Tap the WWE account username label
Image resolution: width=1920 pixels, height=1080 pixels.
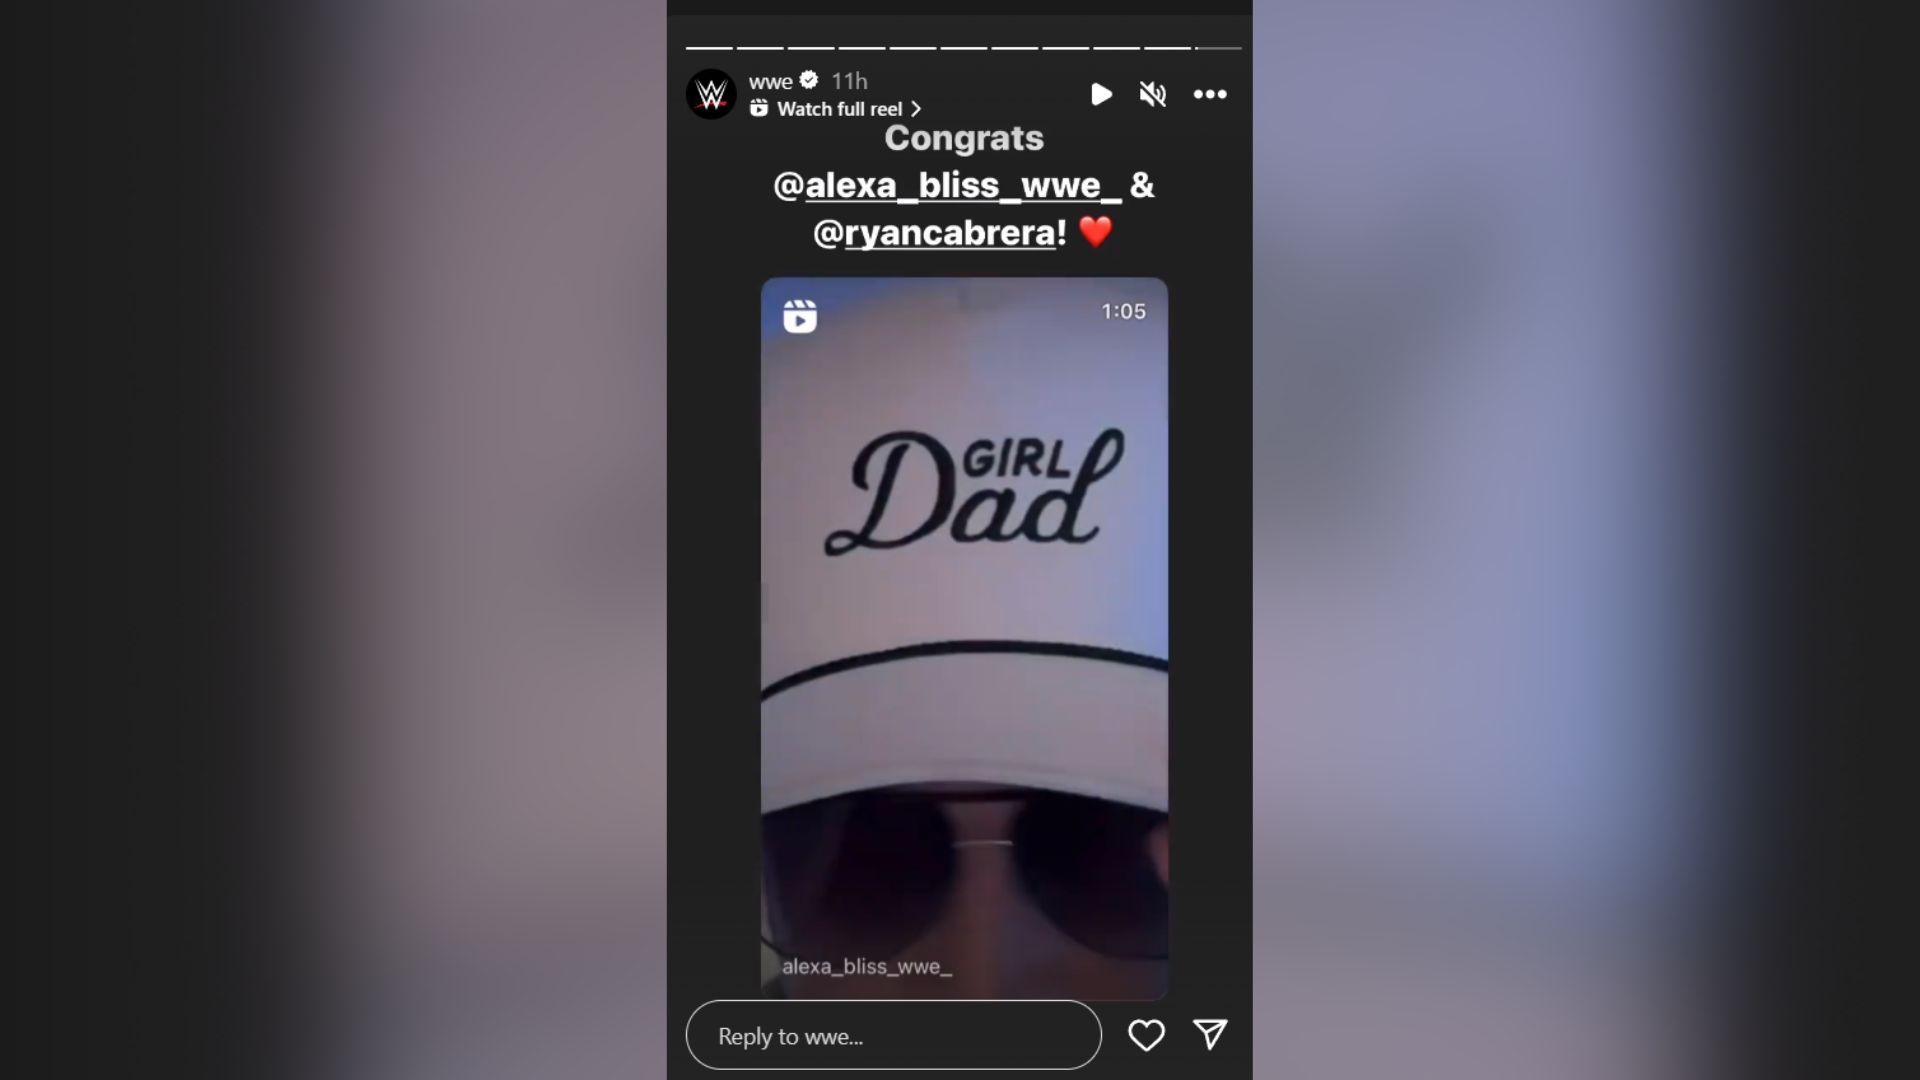click(769, 80)
